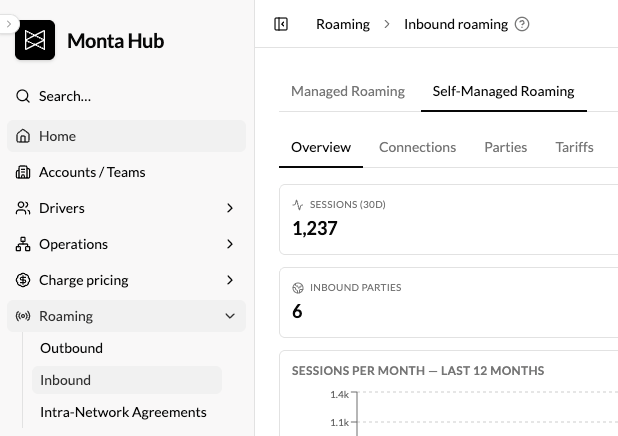The height and width of the screenshot is (436, 618).
Task: Click the Accounts / Teams building icon
Action: pos(23,172)
